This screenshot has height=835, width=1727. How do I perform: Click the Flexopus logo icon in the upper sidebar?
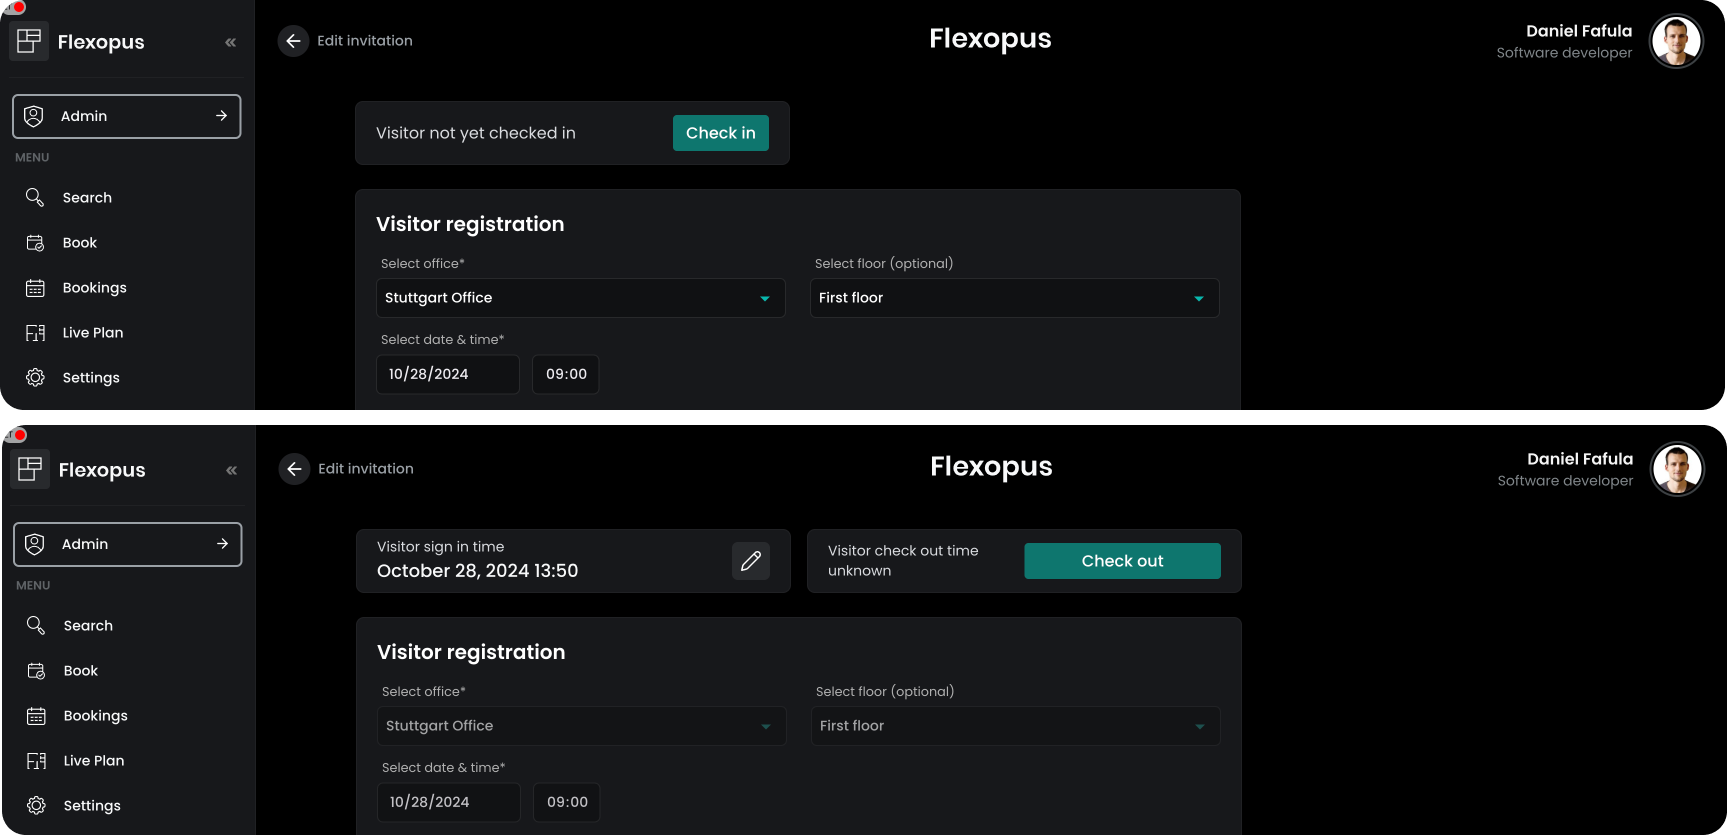tap(29, 41)
